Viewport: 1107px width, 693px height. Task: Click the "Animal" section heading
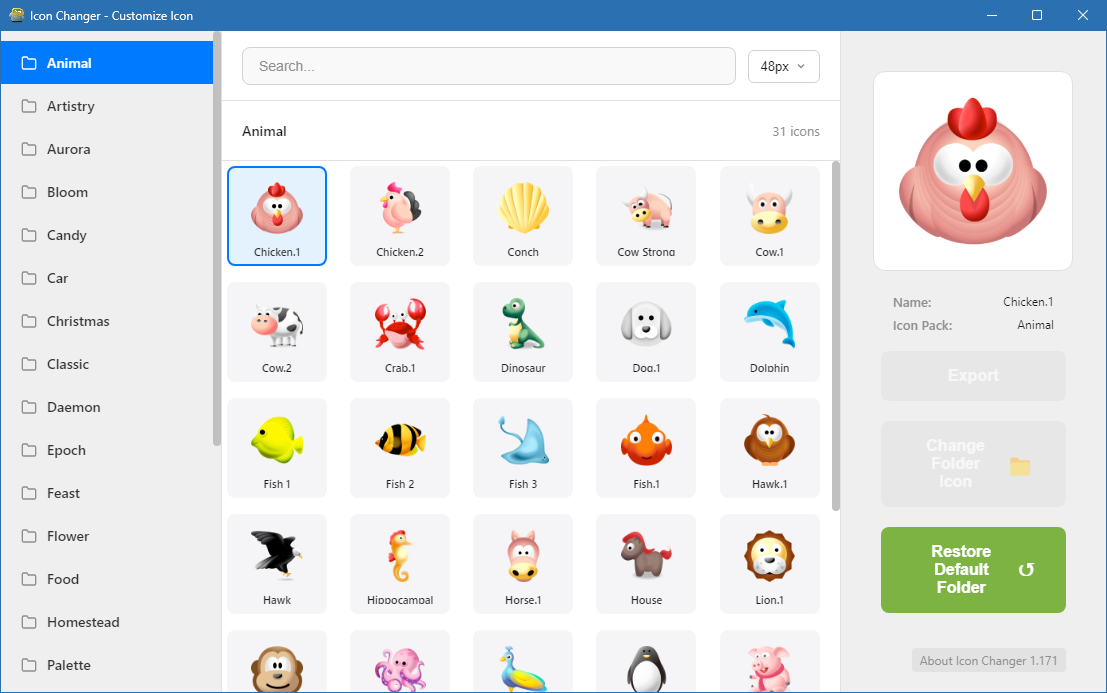point(264,131)
